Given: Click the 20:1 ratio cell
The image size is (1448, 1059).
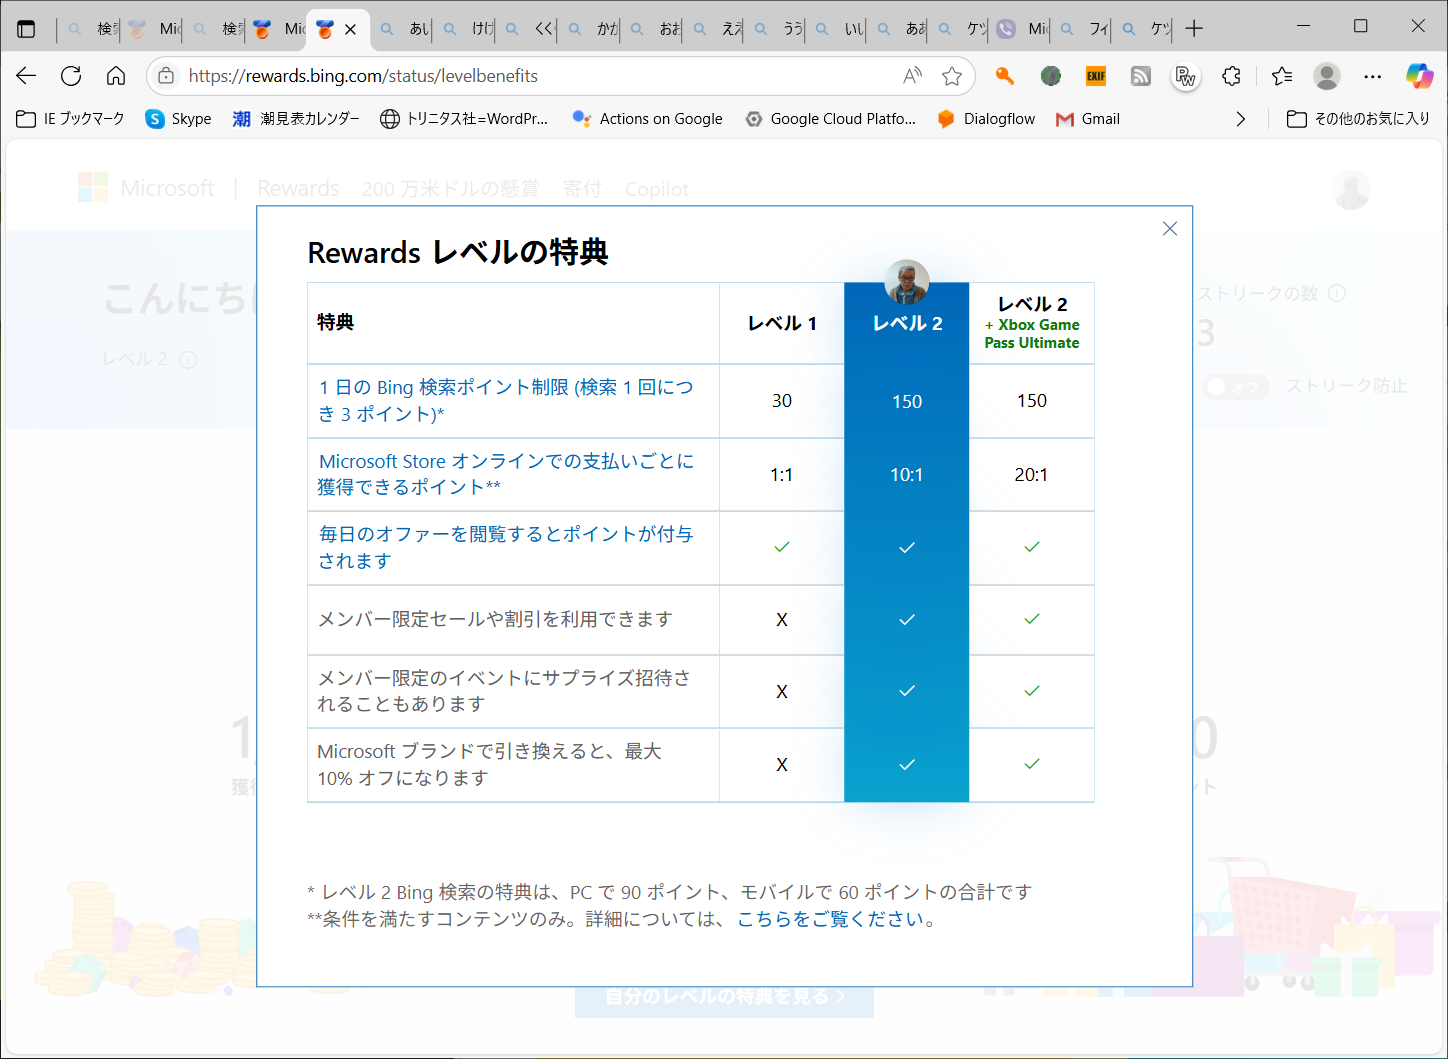Looking at the screenshot, I should tap(1032, 475).
